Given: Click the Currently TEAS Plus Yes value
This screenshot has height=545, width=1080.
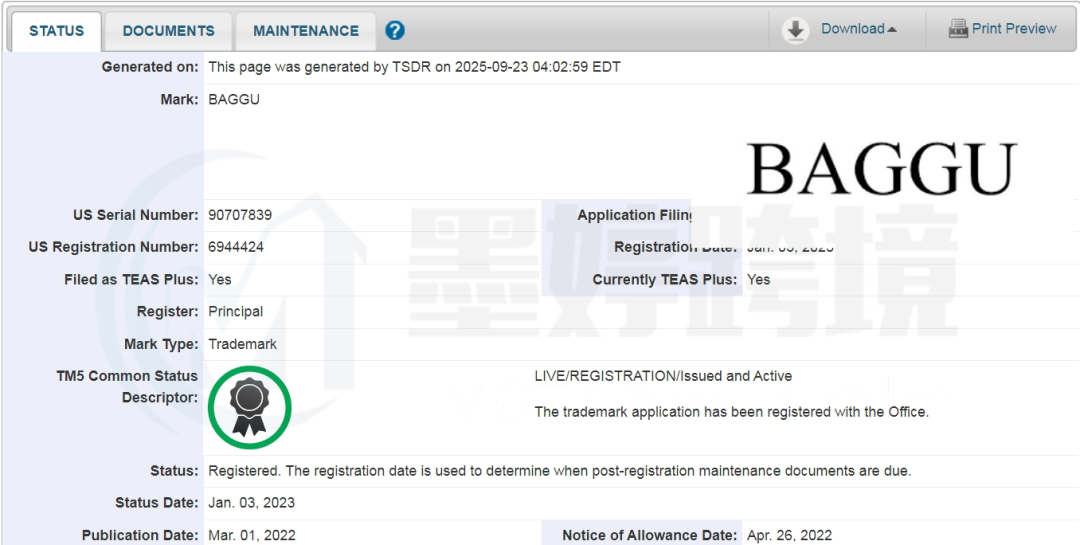Looking at the screenshot, I should [758, 280].
